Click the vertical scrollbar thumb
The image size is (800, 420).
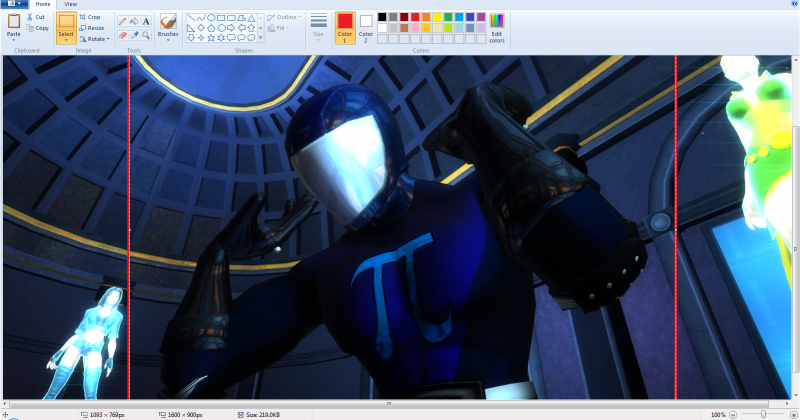point(795,249)
